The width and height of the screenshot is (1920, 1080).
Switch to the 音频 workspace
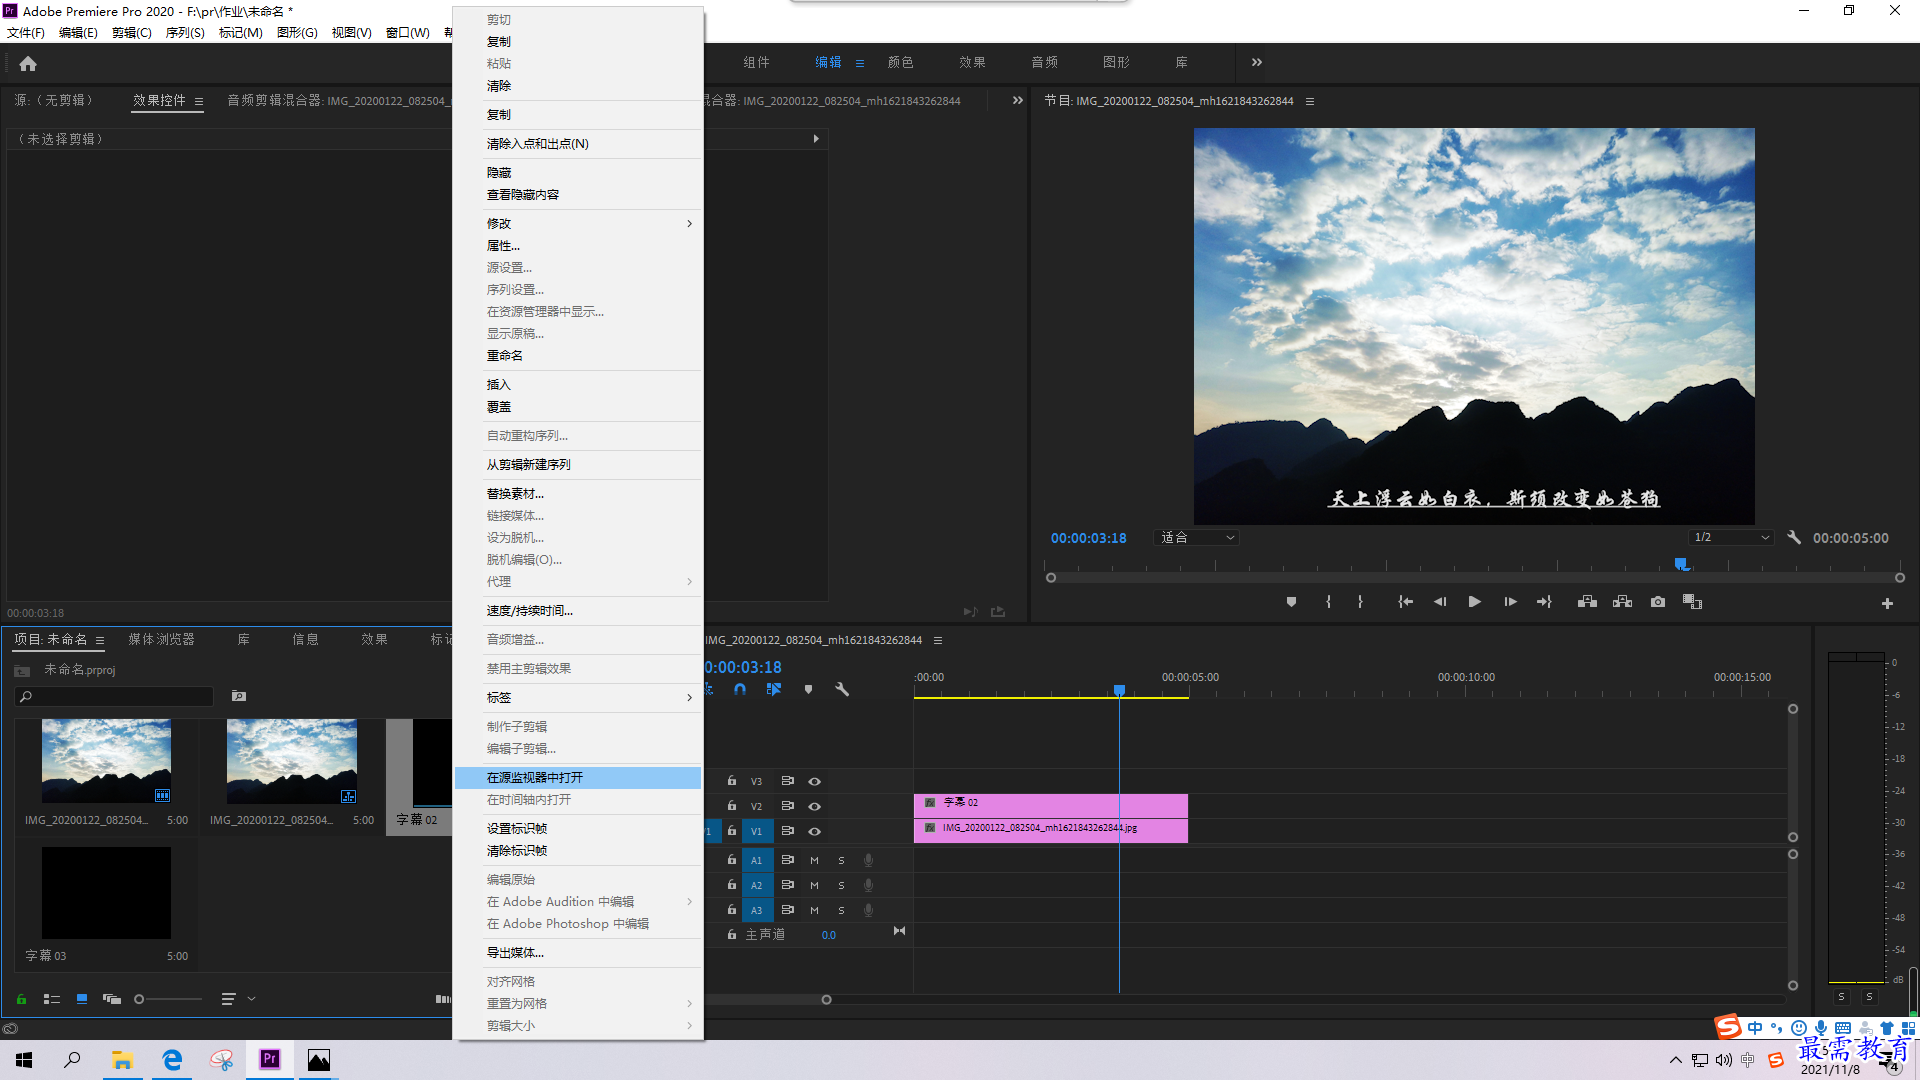[1045, 62]
